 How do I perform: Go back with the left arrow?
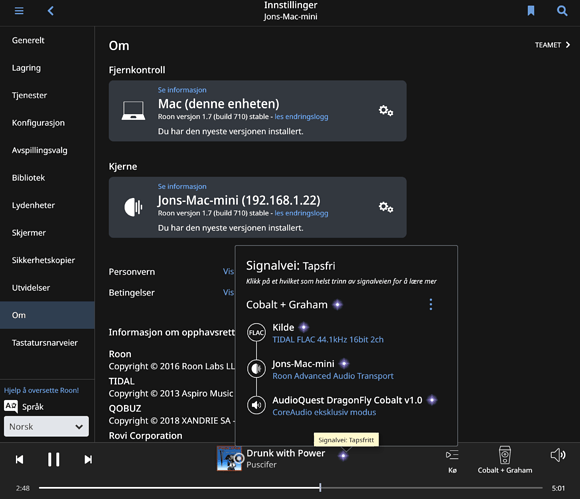pyautogui.click(x=51, y=11)
